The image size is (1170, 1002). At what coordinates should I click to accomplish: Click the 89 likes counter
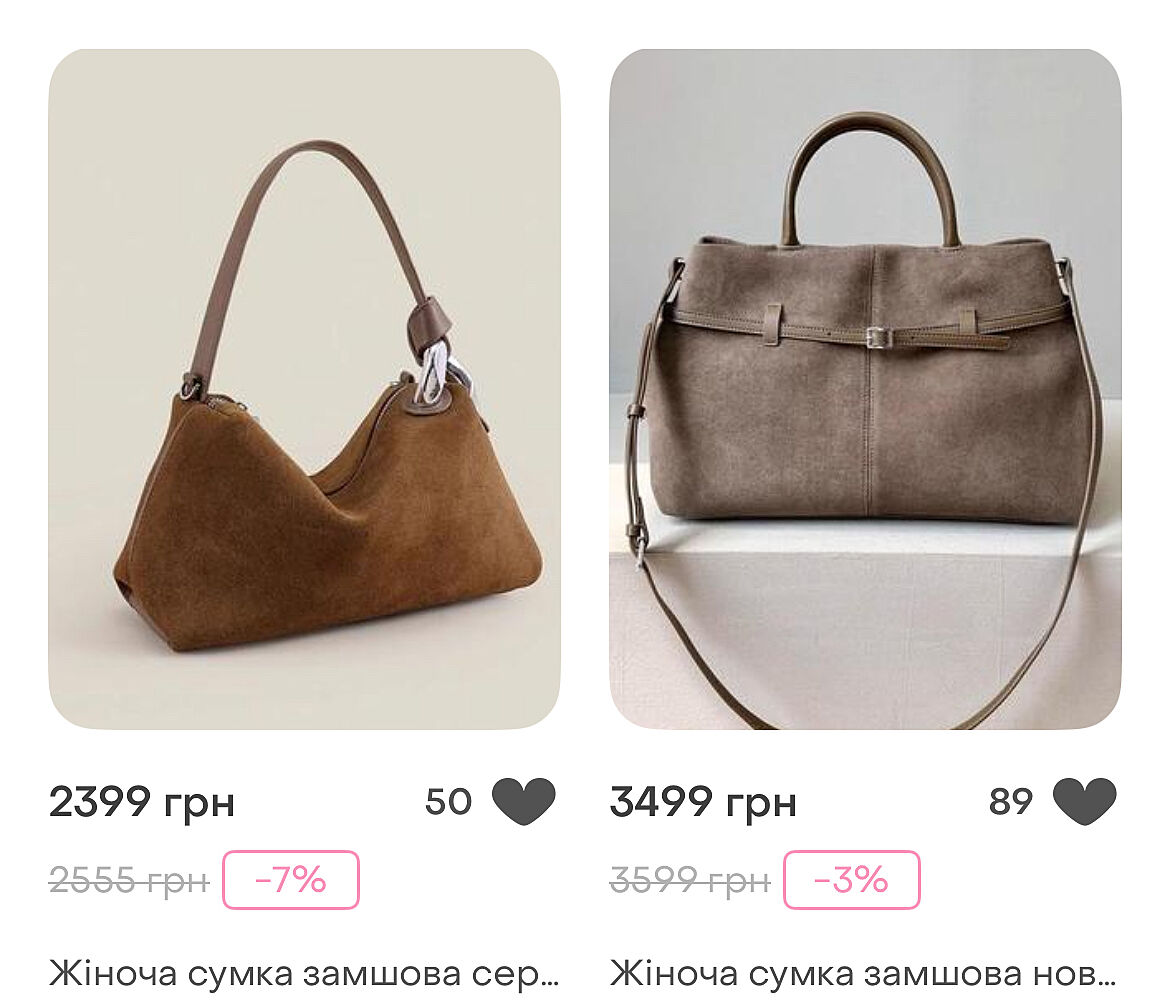[x=1010, y=802]
